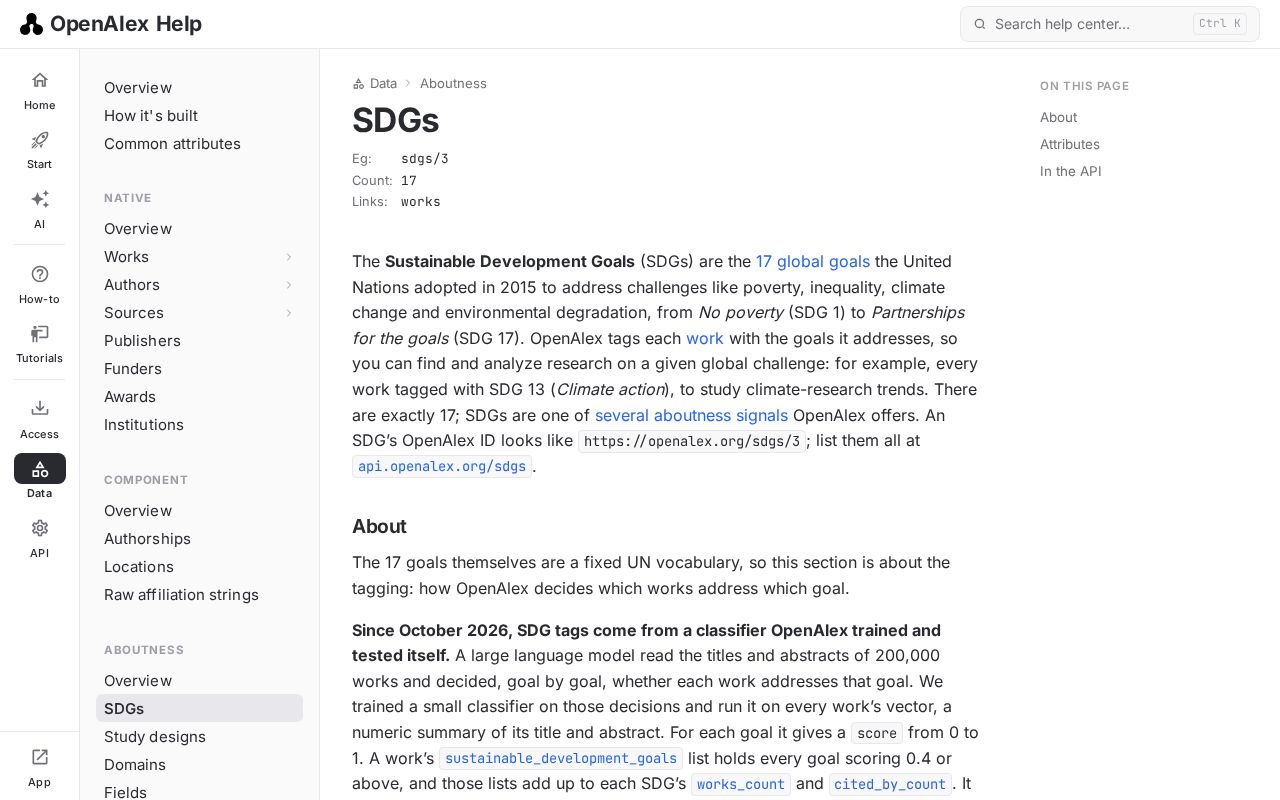
Task: Select the Data shapes icon
Action: [x=39, y=468]
